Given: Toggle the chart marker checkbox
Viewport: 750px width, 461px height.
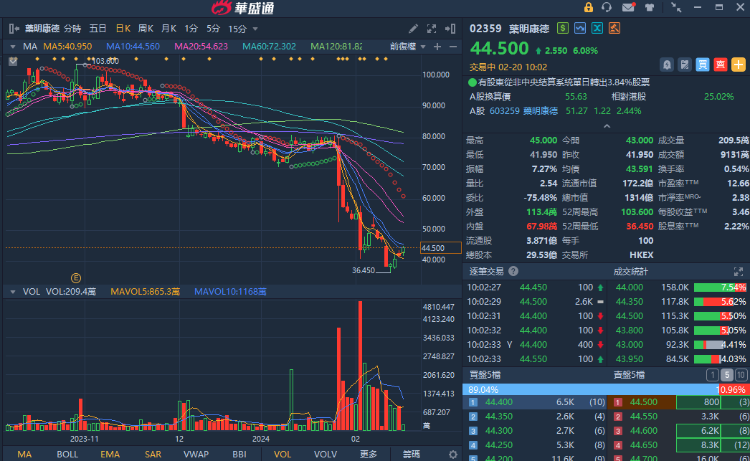Looking at the screenshot, I should click(x=13, y=61).
